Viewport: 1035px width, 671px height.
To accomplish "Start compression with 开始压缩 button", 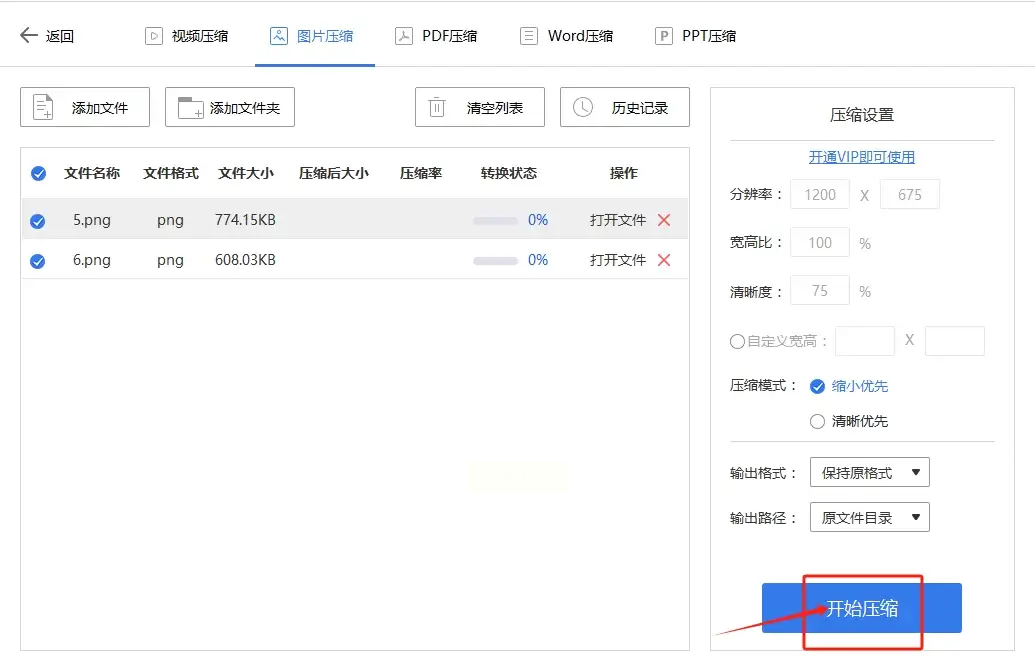I will 861,608.
